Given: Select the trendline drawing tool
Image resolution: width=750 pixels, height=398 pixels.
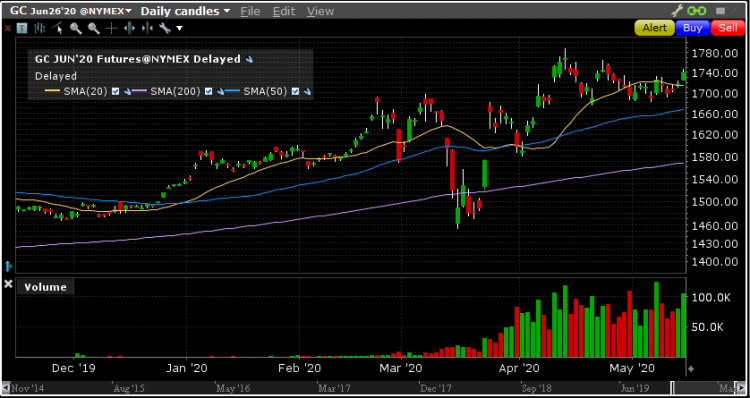Looking at the screenshot, I should pos(58,28).
